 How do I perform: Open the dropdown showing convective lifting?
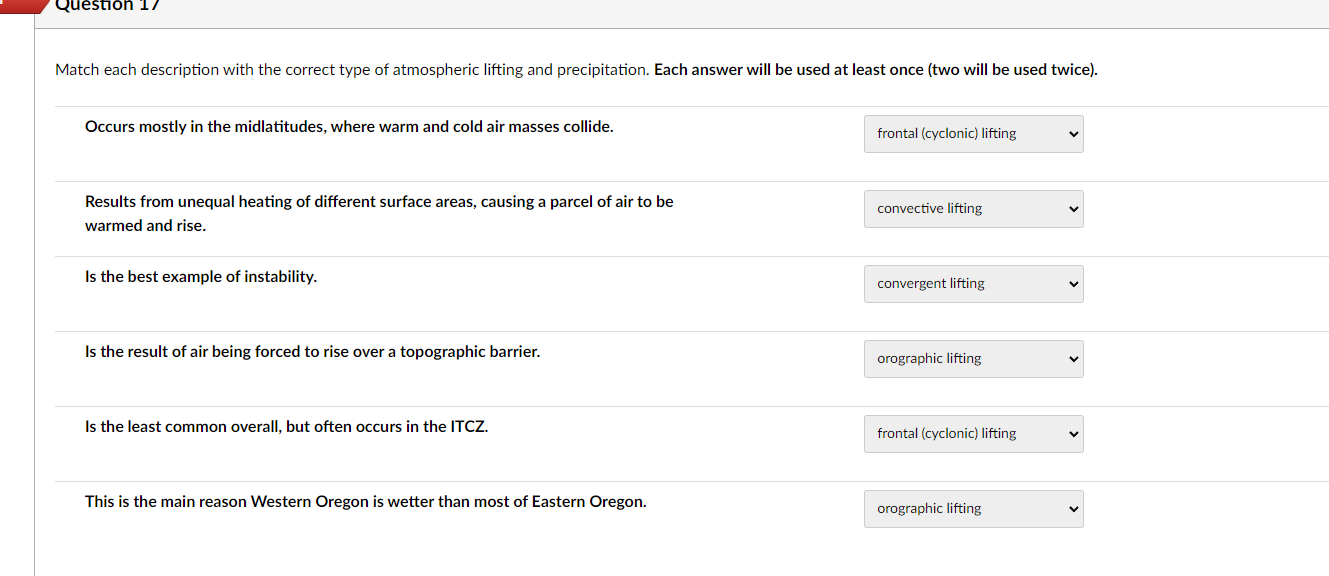point(973,208)
